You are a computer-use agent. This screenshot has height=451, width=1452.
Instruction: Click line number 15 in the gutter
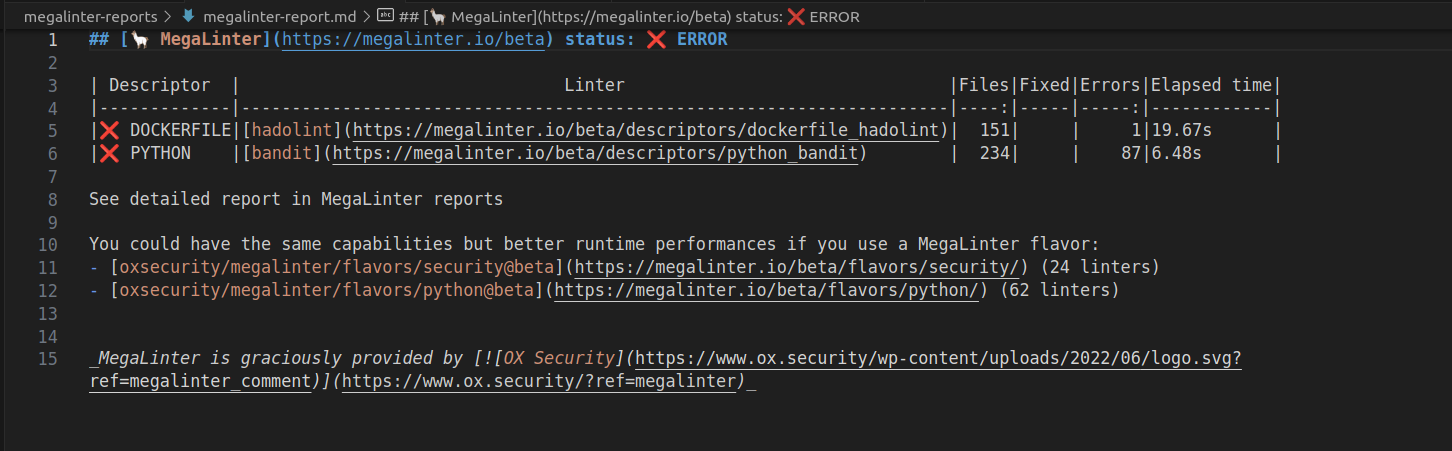pos(48,358)
